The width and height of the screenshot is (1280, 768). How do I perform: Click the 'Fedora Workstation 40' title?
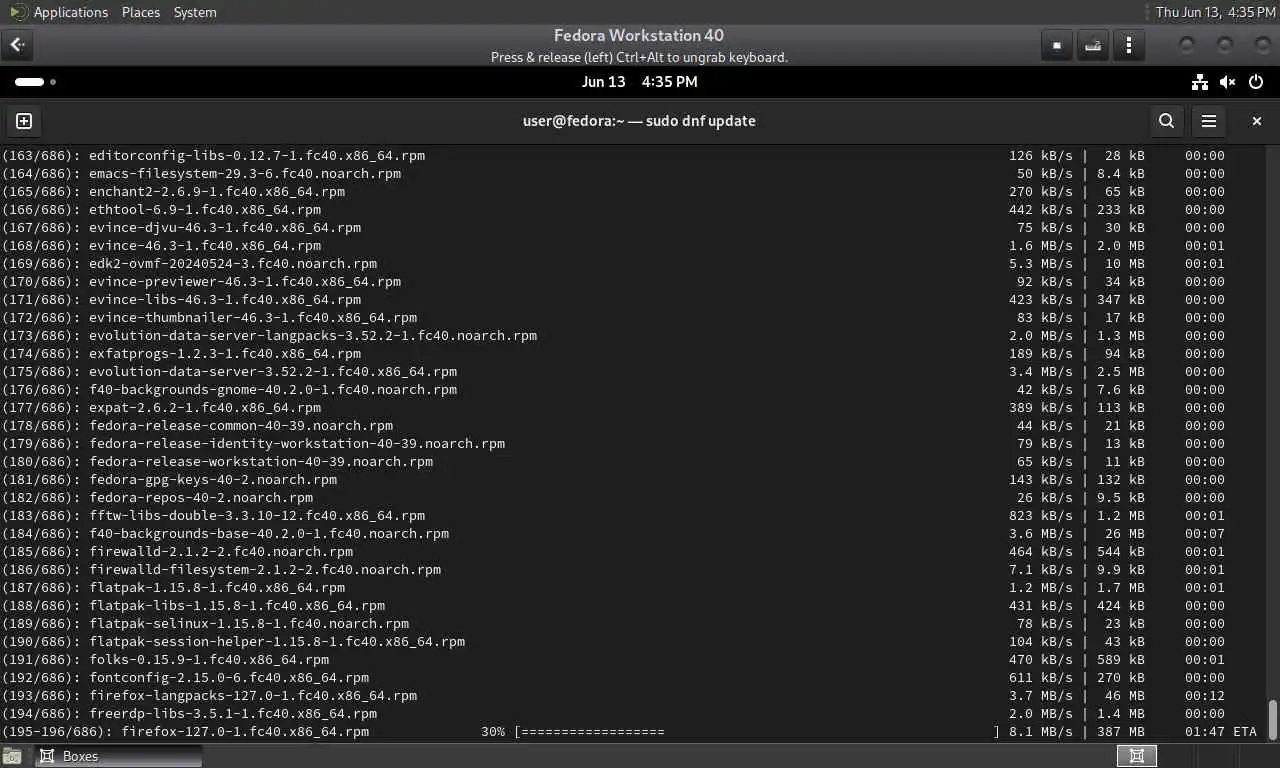(x=639, y=36)
